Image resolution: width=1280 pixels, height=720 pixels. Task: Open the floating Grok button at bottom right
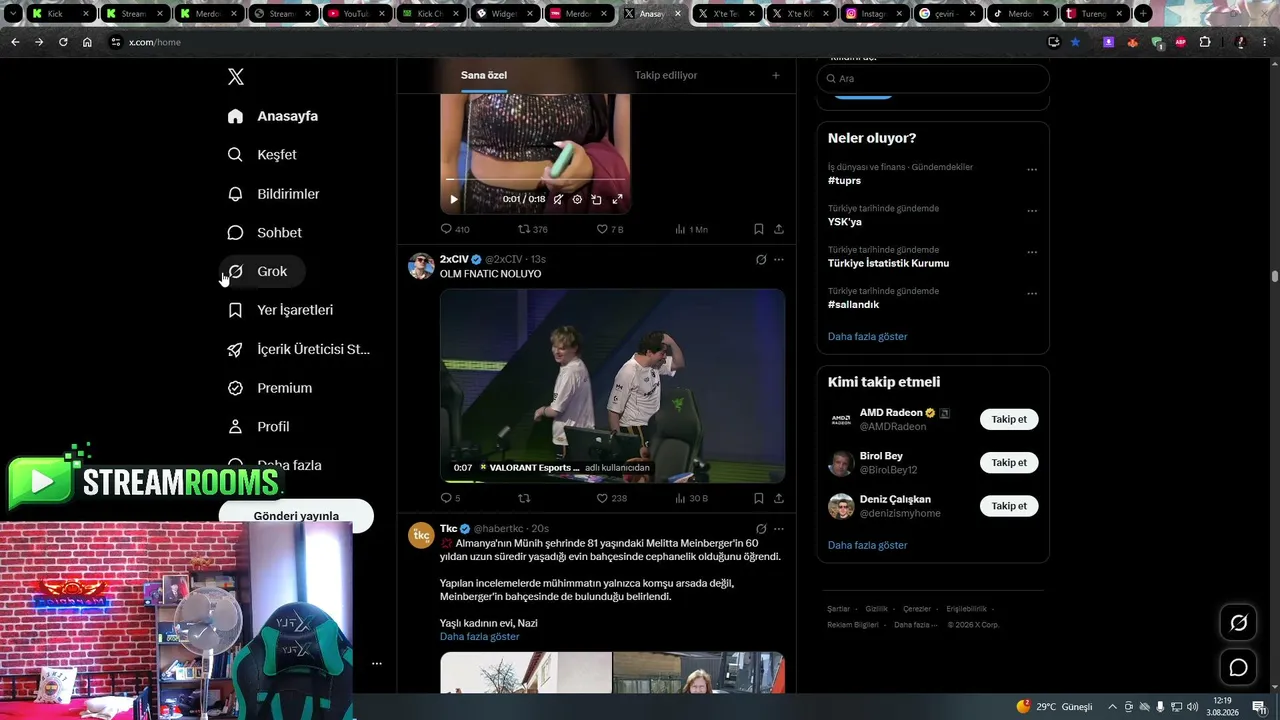[x=1238, y=623]
